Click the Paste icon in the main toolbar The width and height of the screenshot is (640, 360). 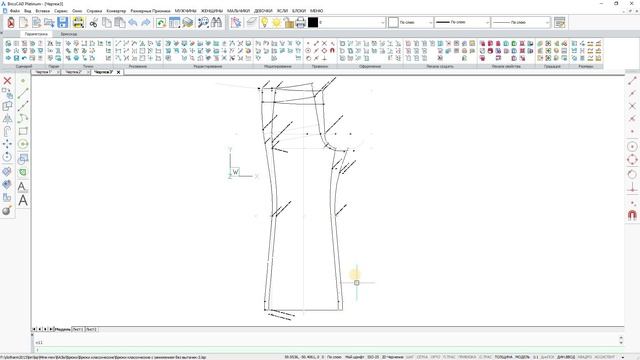click(x=120, y=22)
